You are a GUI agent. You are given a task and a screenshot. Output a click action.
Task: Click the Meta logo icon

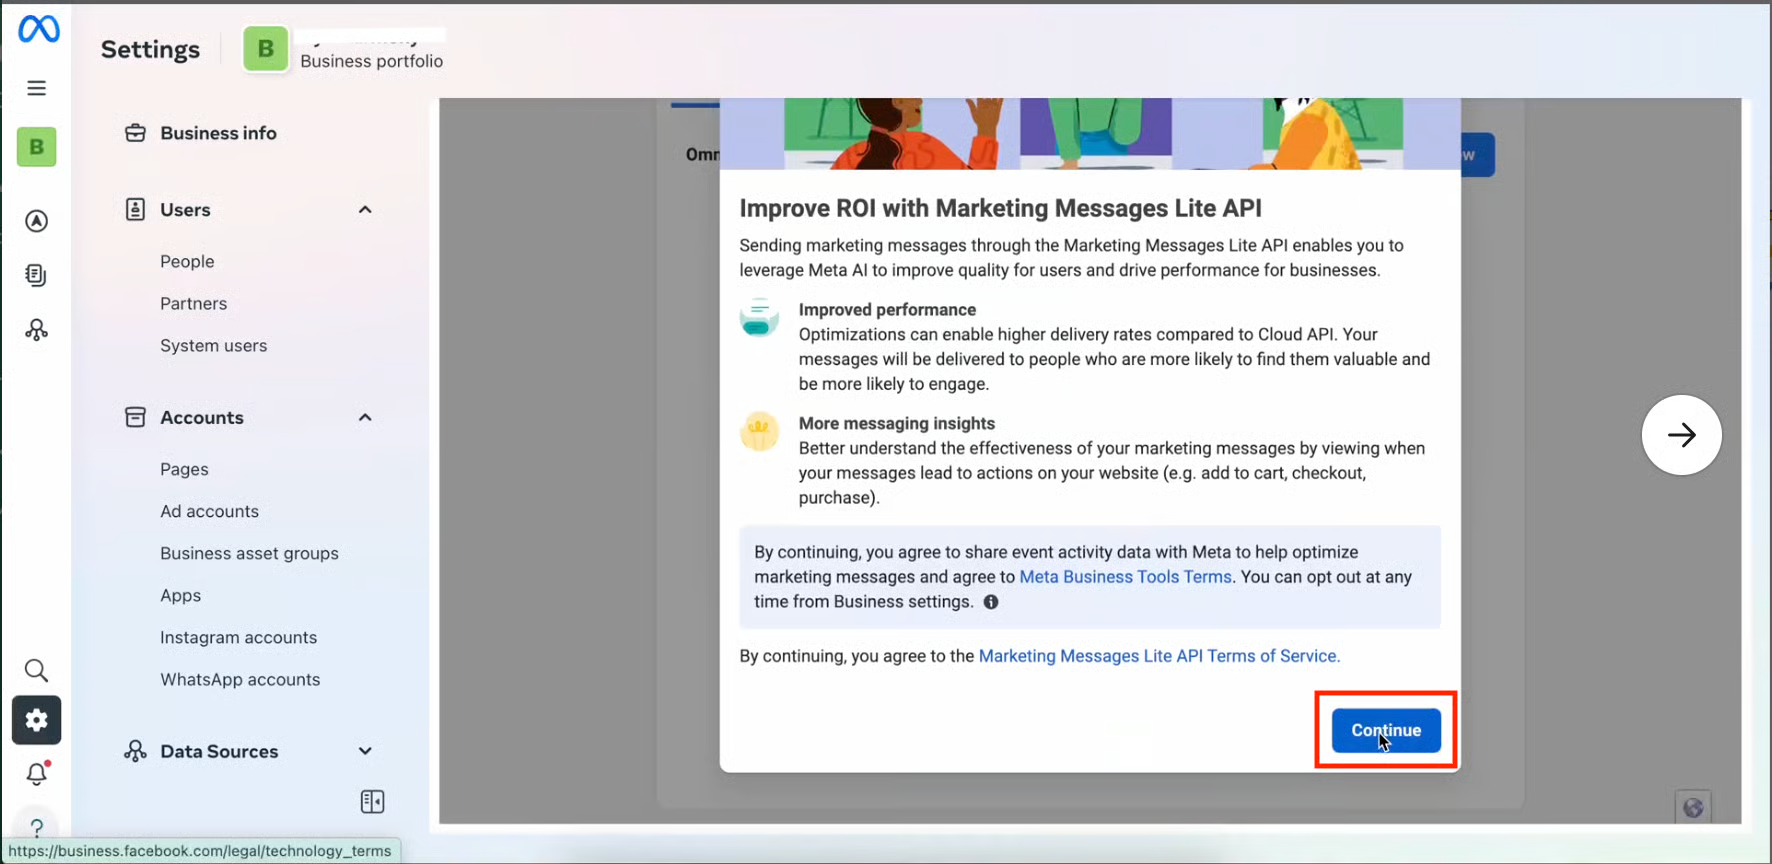click(x=38, y=29)
